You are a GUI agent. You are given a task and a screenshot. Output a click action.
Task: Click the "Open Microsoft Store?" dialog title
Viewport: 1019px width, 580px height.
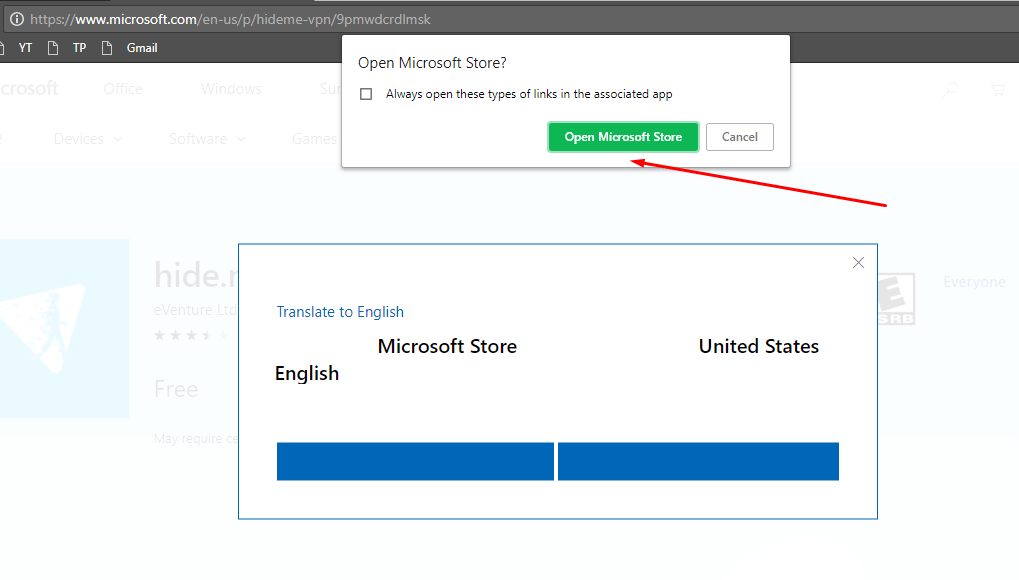coord(432,63)
